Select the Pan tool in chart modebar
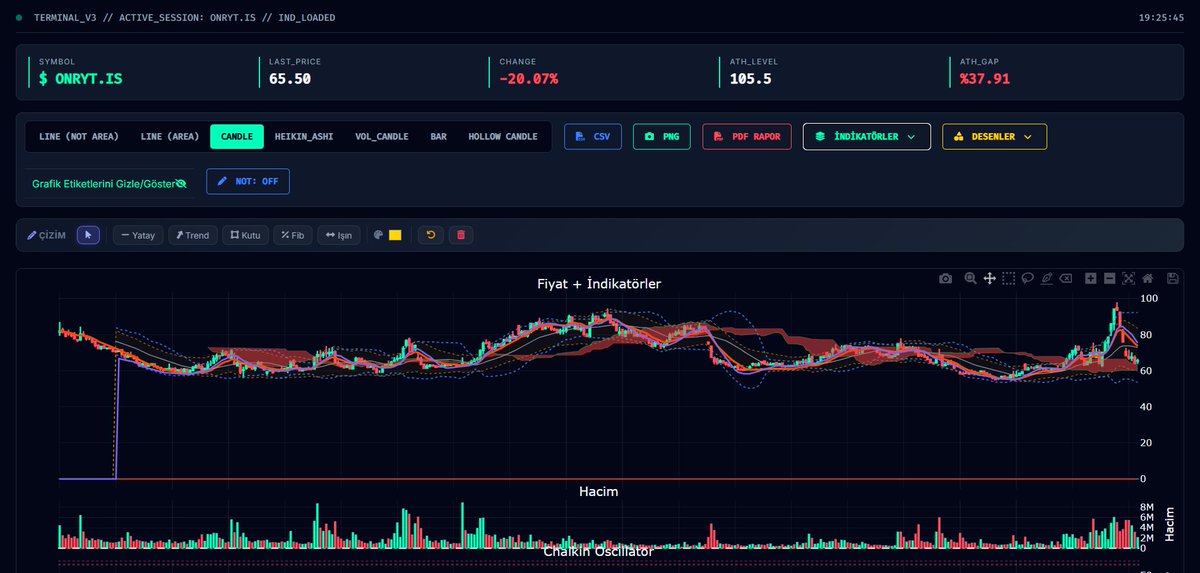Image resolution: width=1200 pixels, height=573 pixels. click(x=990, y=279)
